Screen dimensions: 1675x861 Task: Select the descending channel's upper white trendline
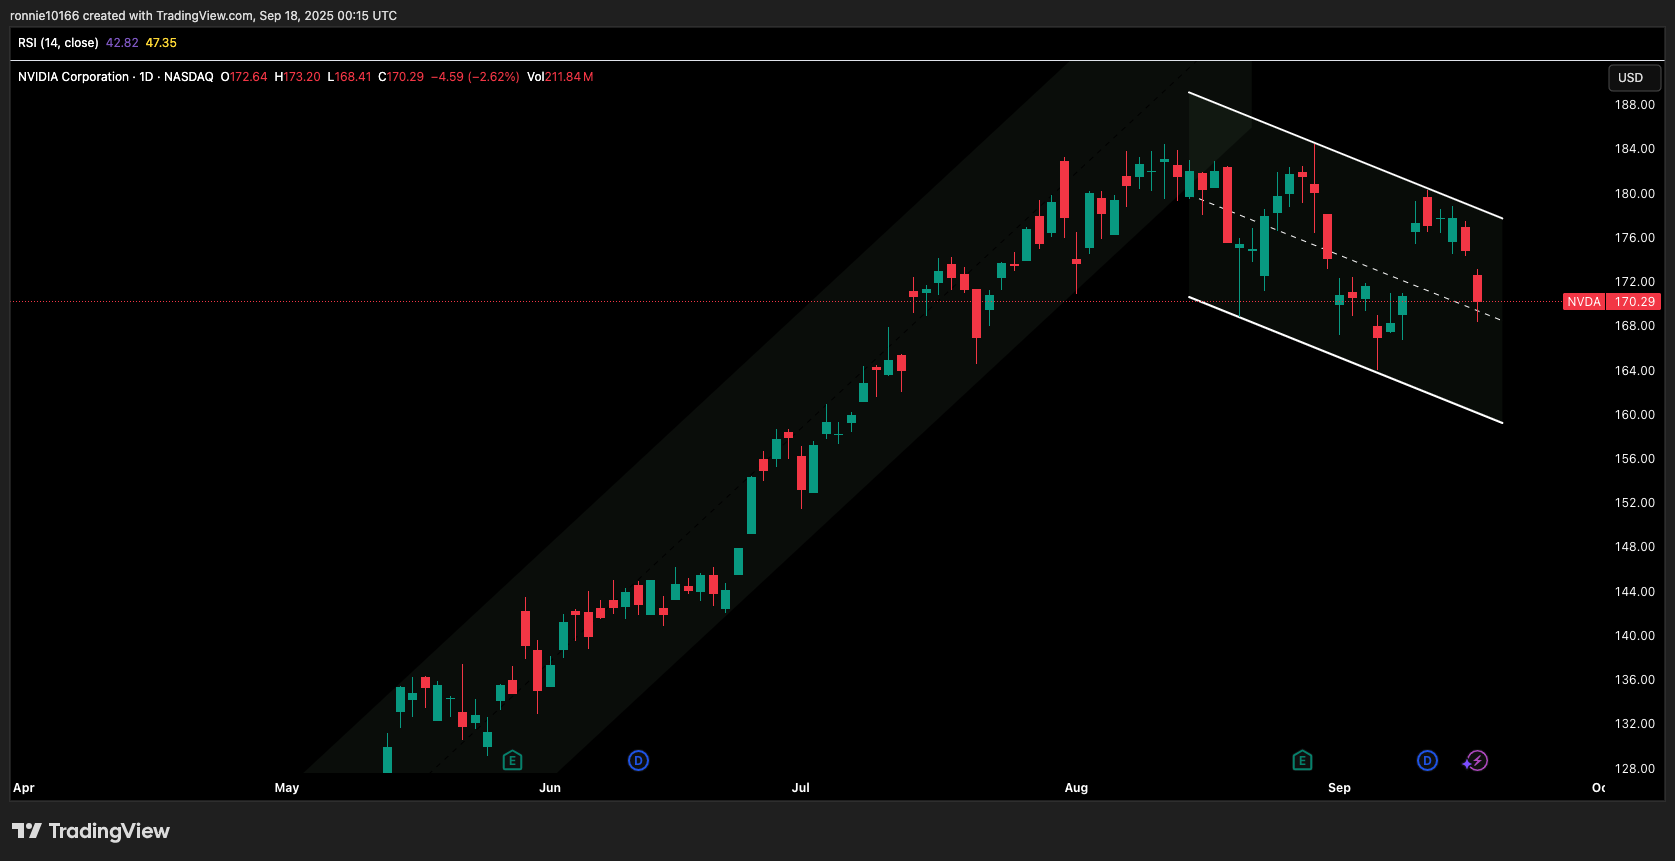(x=1345, y=155)
